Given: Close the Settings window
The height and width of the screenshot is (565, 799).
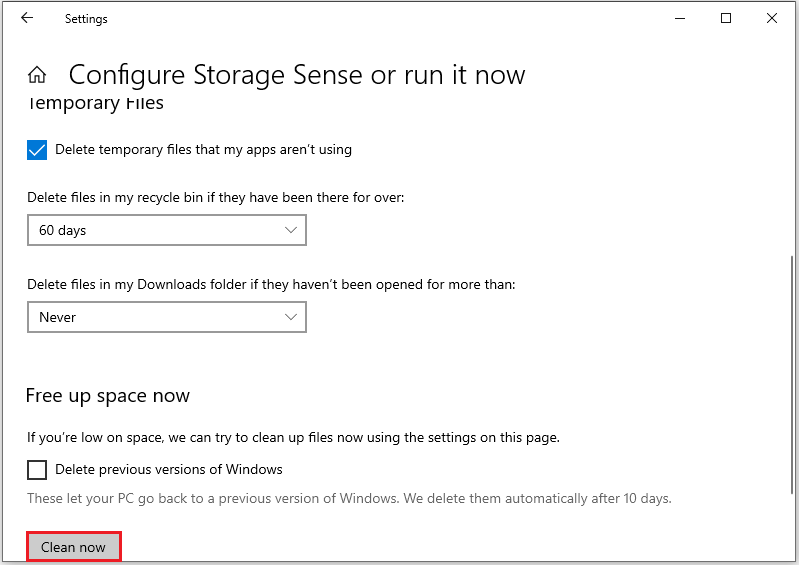Looking at the screenshot, I should point(772,18).
